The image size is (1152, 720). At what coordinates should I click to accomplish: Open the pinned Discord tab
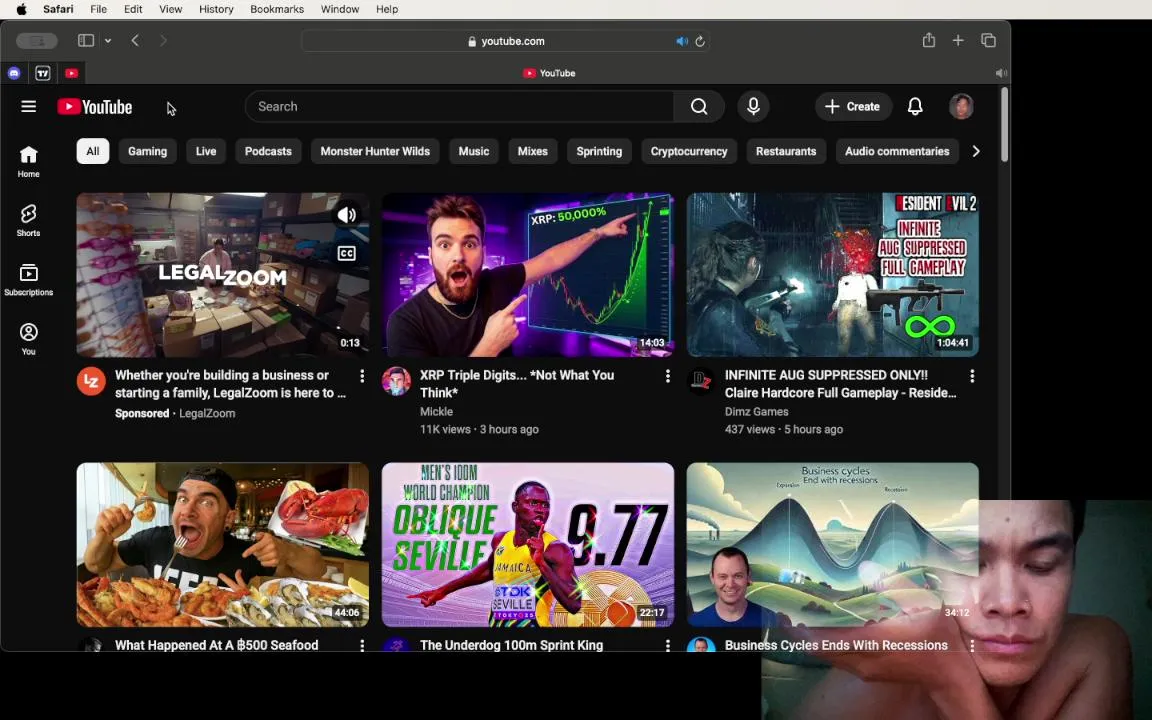click(14, 73)
